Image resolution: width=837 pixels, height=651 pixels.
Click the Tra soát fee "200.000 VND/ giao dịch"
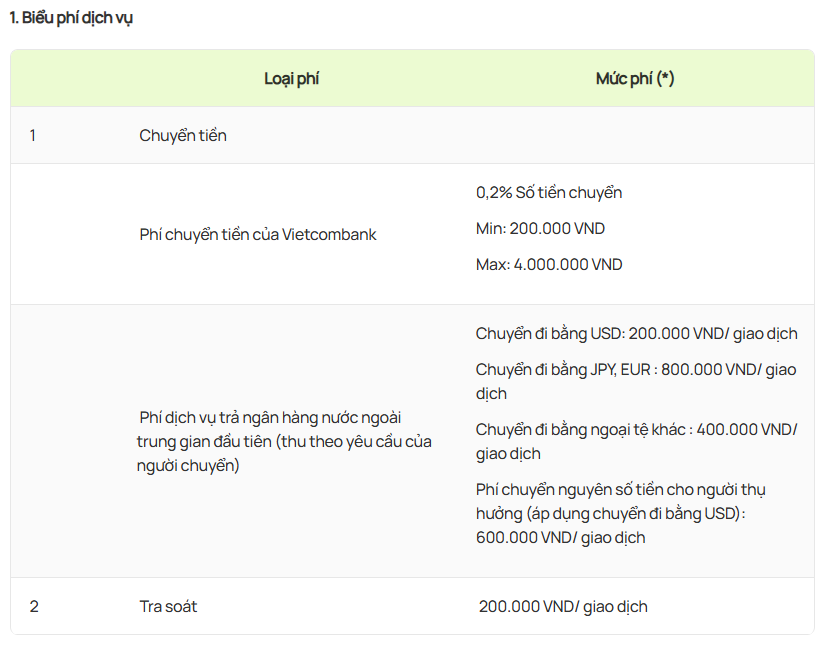click(x=563, y=607)
